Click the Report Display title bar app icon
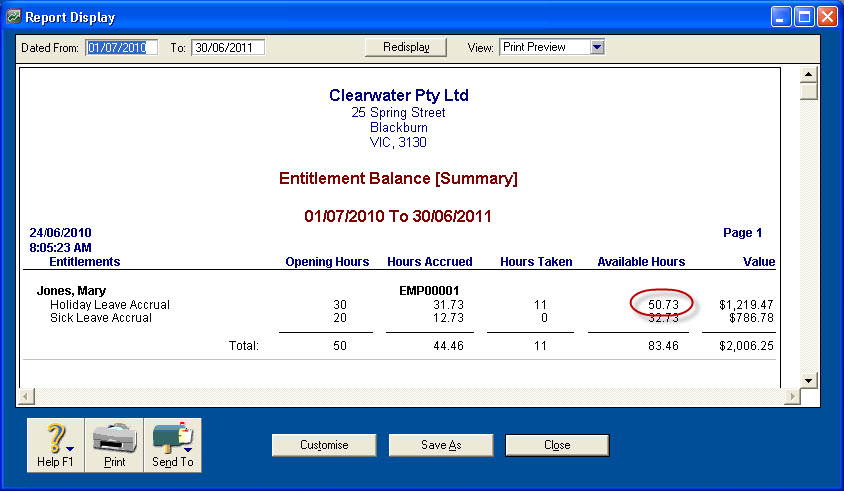 pyautogui.click(x=13, y=17)
